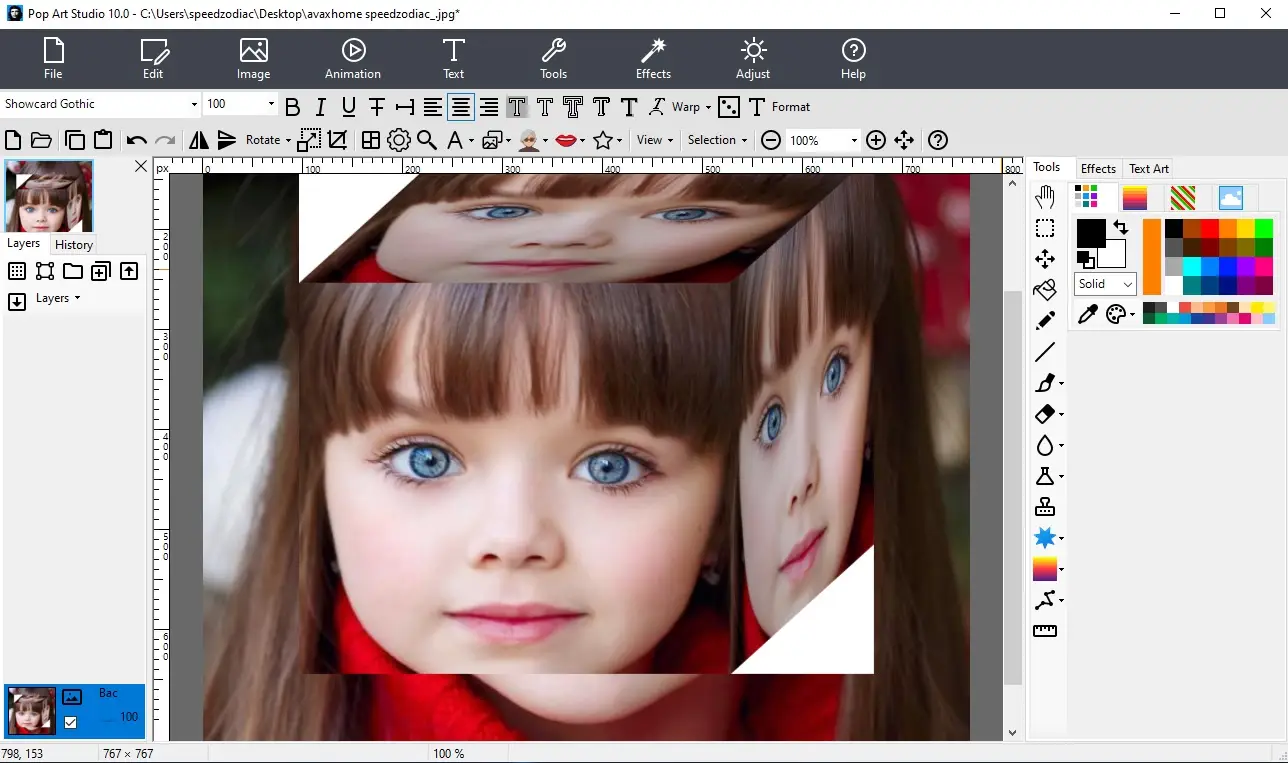
Task: Click the Crop tool icon
Action: click(338, 140)
